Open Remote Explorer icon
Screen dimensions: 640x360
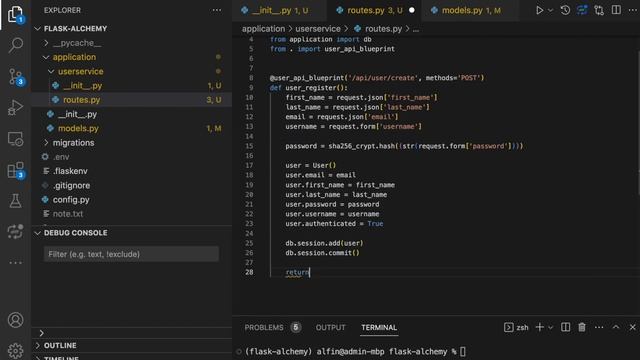coord(16,139)
